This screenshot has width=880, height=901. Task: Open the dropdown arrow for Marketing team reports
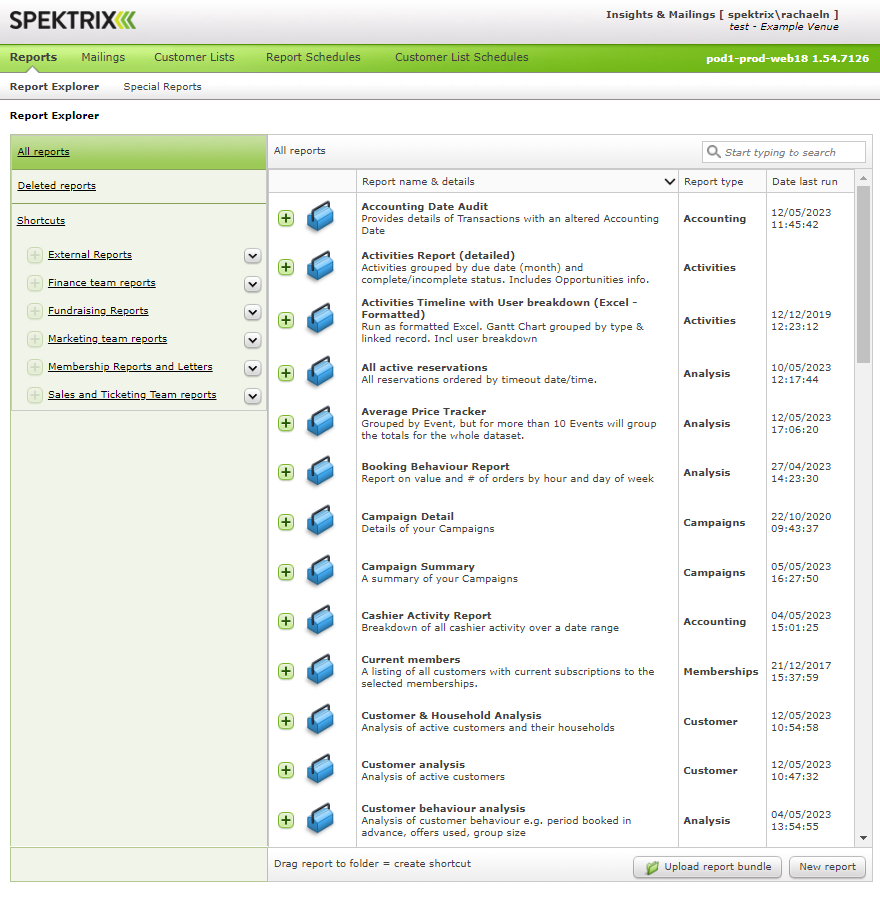[x=252, y=340]
